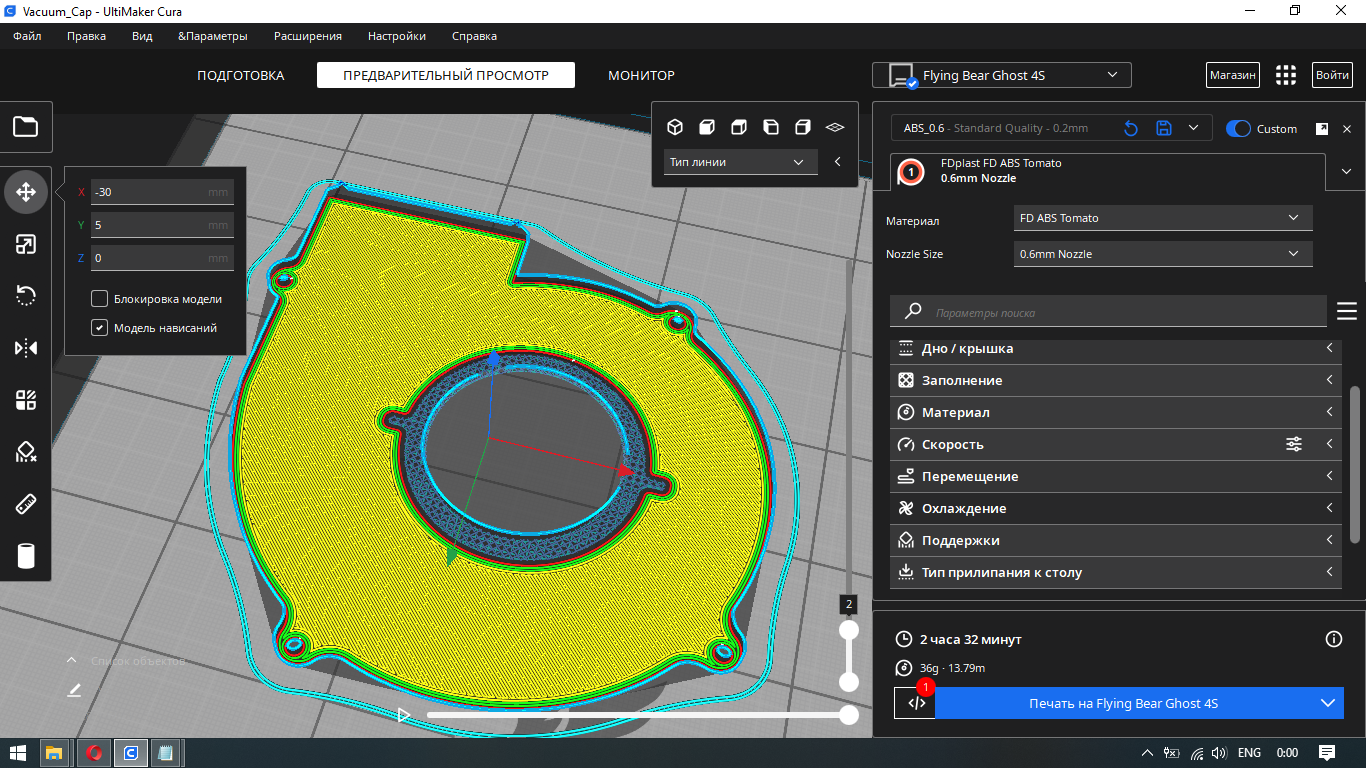Select the Rotate tool
This screenshot has width=1366, height=768.
(x=26, y=296)
